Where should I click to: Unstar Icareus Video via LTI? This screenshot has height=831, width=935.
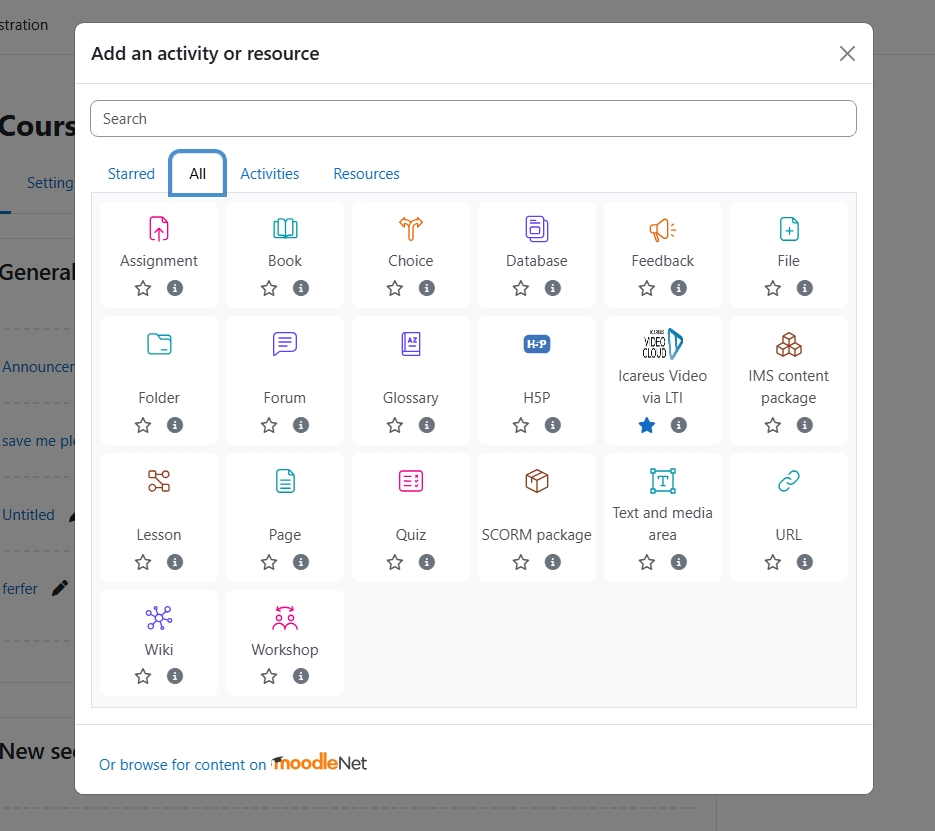click(x=647, y=425)
